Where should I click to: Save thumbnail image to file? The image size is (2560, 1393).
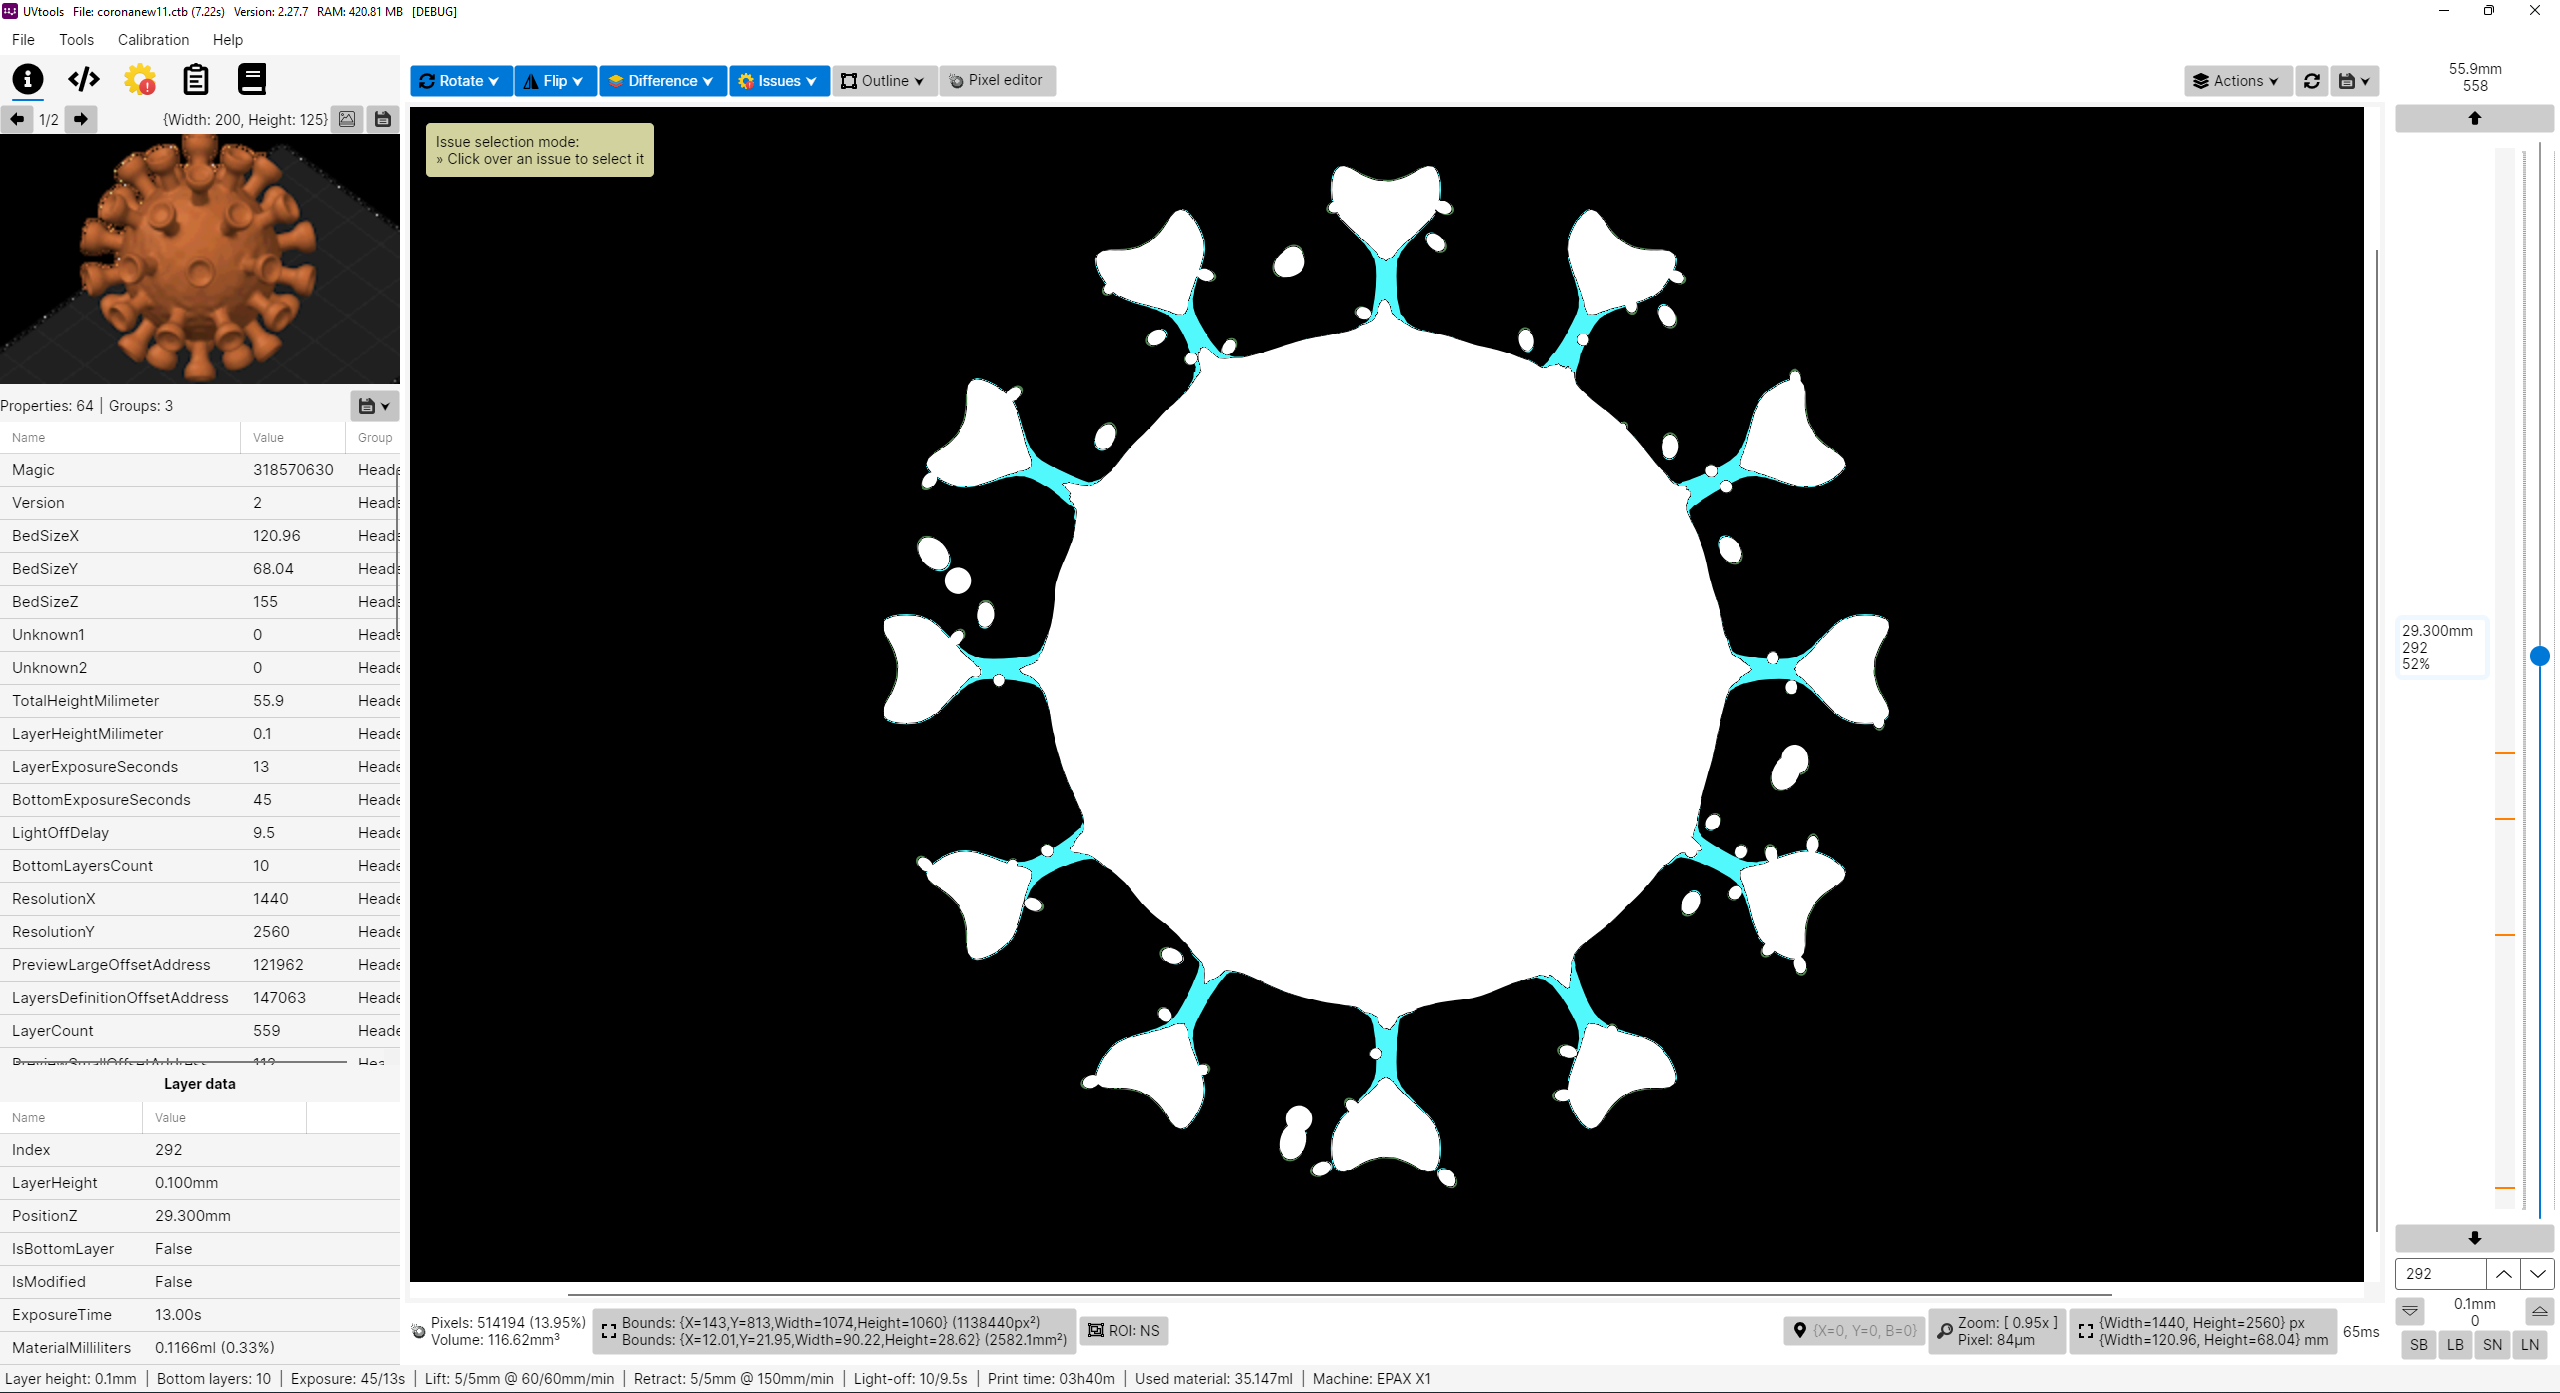click(382, 119)
